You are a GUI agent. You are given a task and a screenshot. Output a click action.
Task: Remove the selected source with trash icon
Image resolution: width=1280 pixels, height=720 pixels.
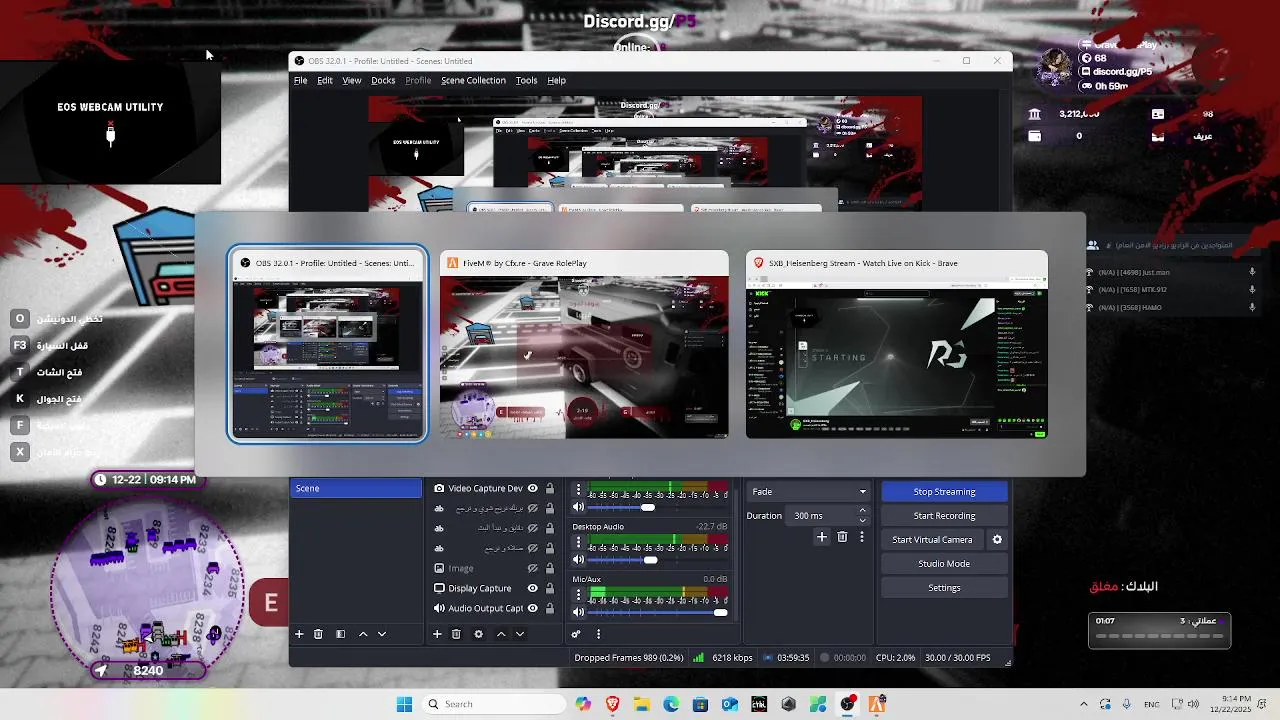tap(456, 634)
